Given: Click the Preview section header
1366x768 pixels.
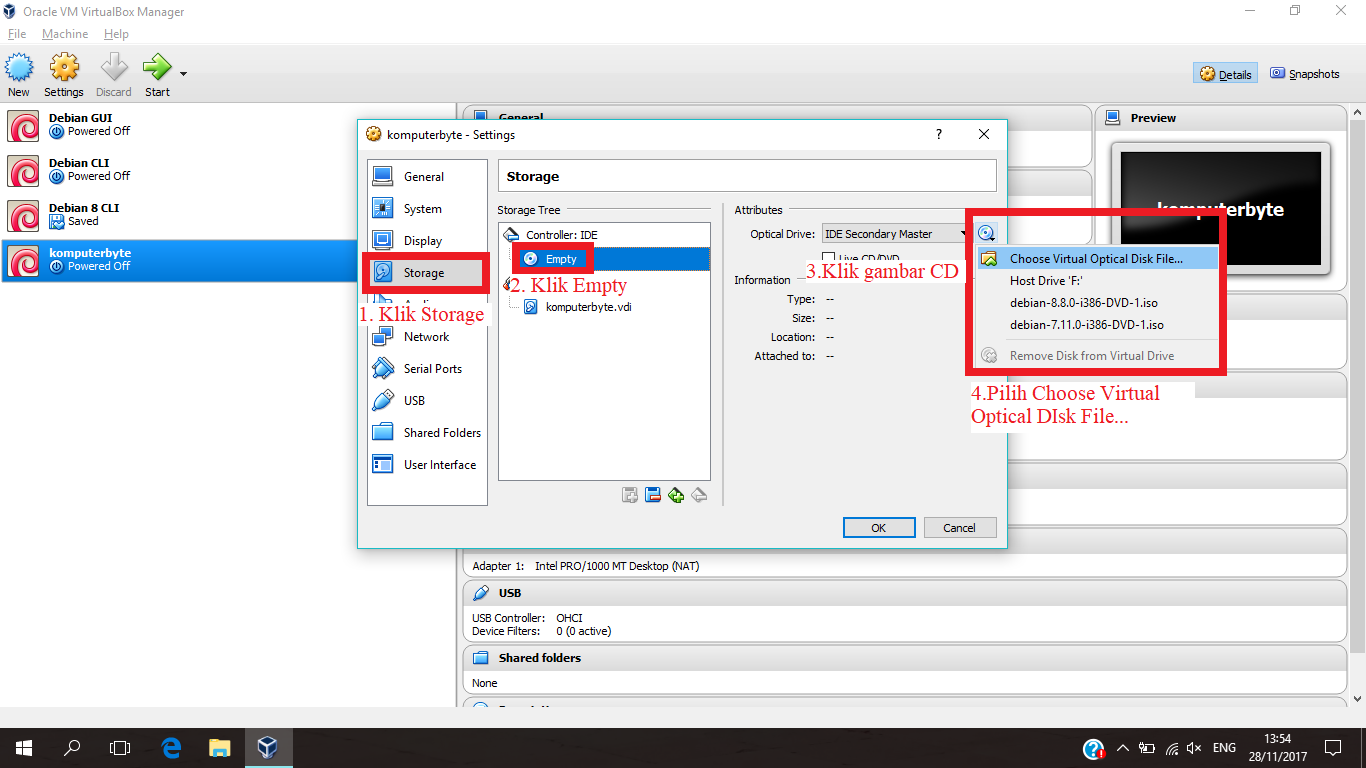Looking at the screenshot, I should click(x=1220, y=118).
